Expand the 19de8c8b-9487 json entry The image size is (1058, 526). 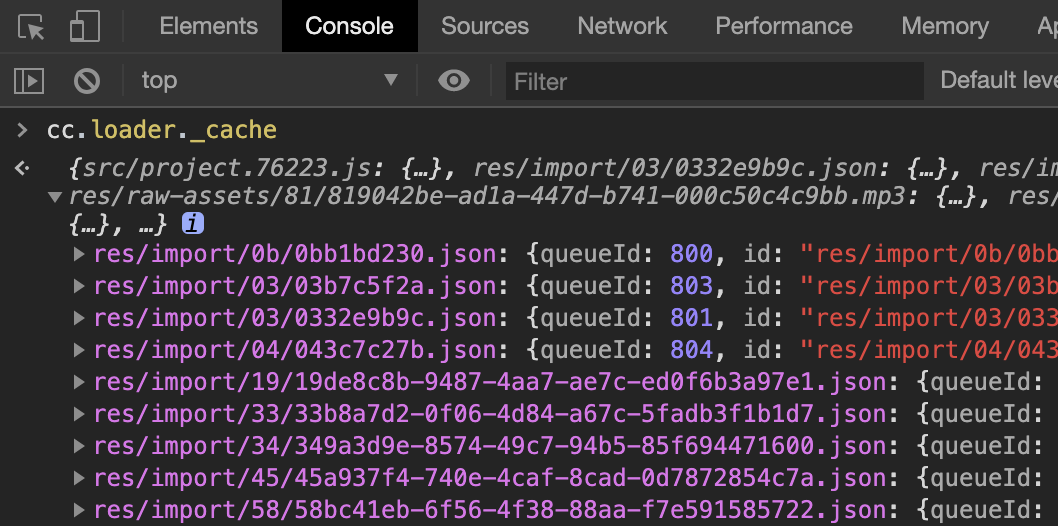pos(80,383)
